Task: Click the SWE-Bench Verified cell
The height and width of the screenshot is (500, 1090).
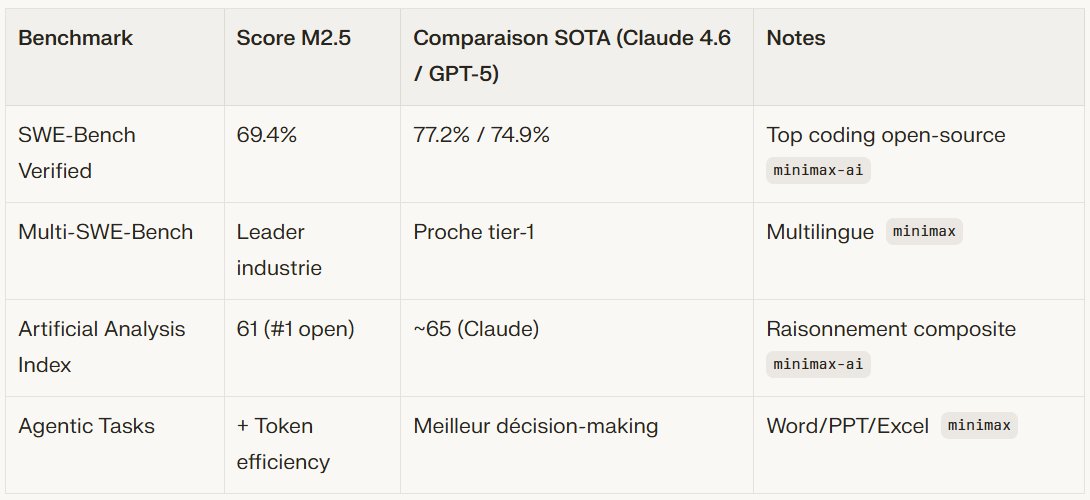Action: pos(76,152)
